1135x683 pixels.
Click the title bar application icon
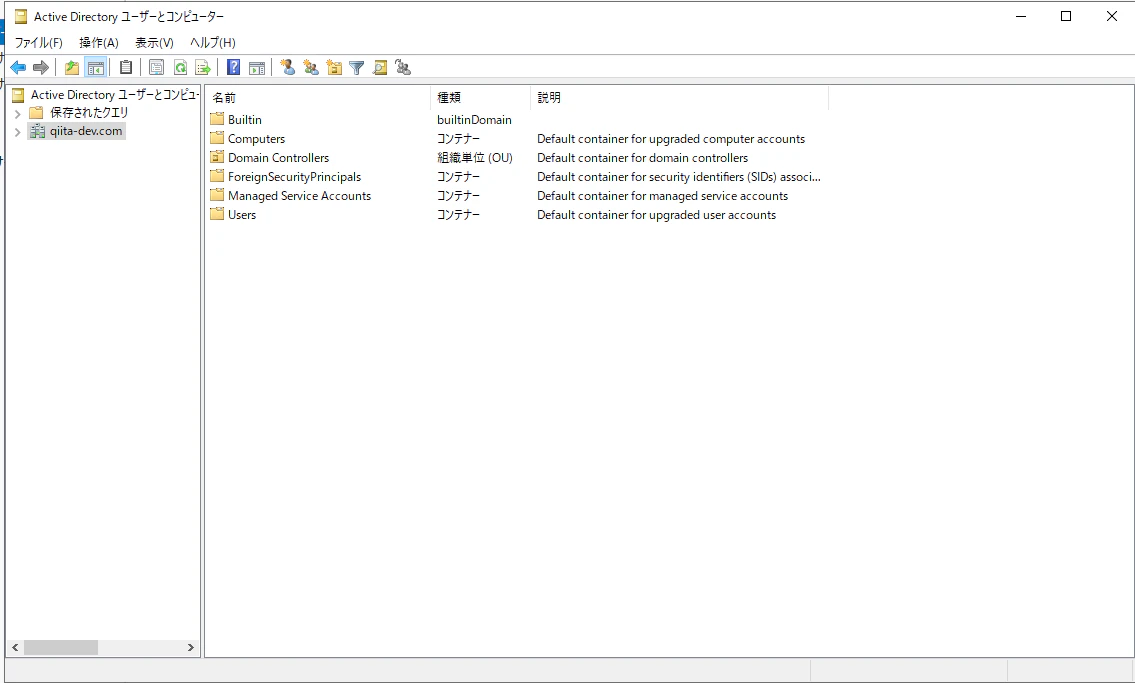21,17
